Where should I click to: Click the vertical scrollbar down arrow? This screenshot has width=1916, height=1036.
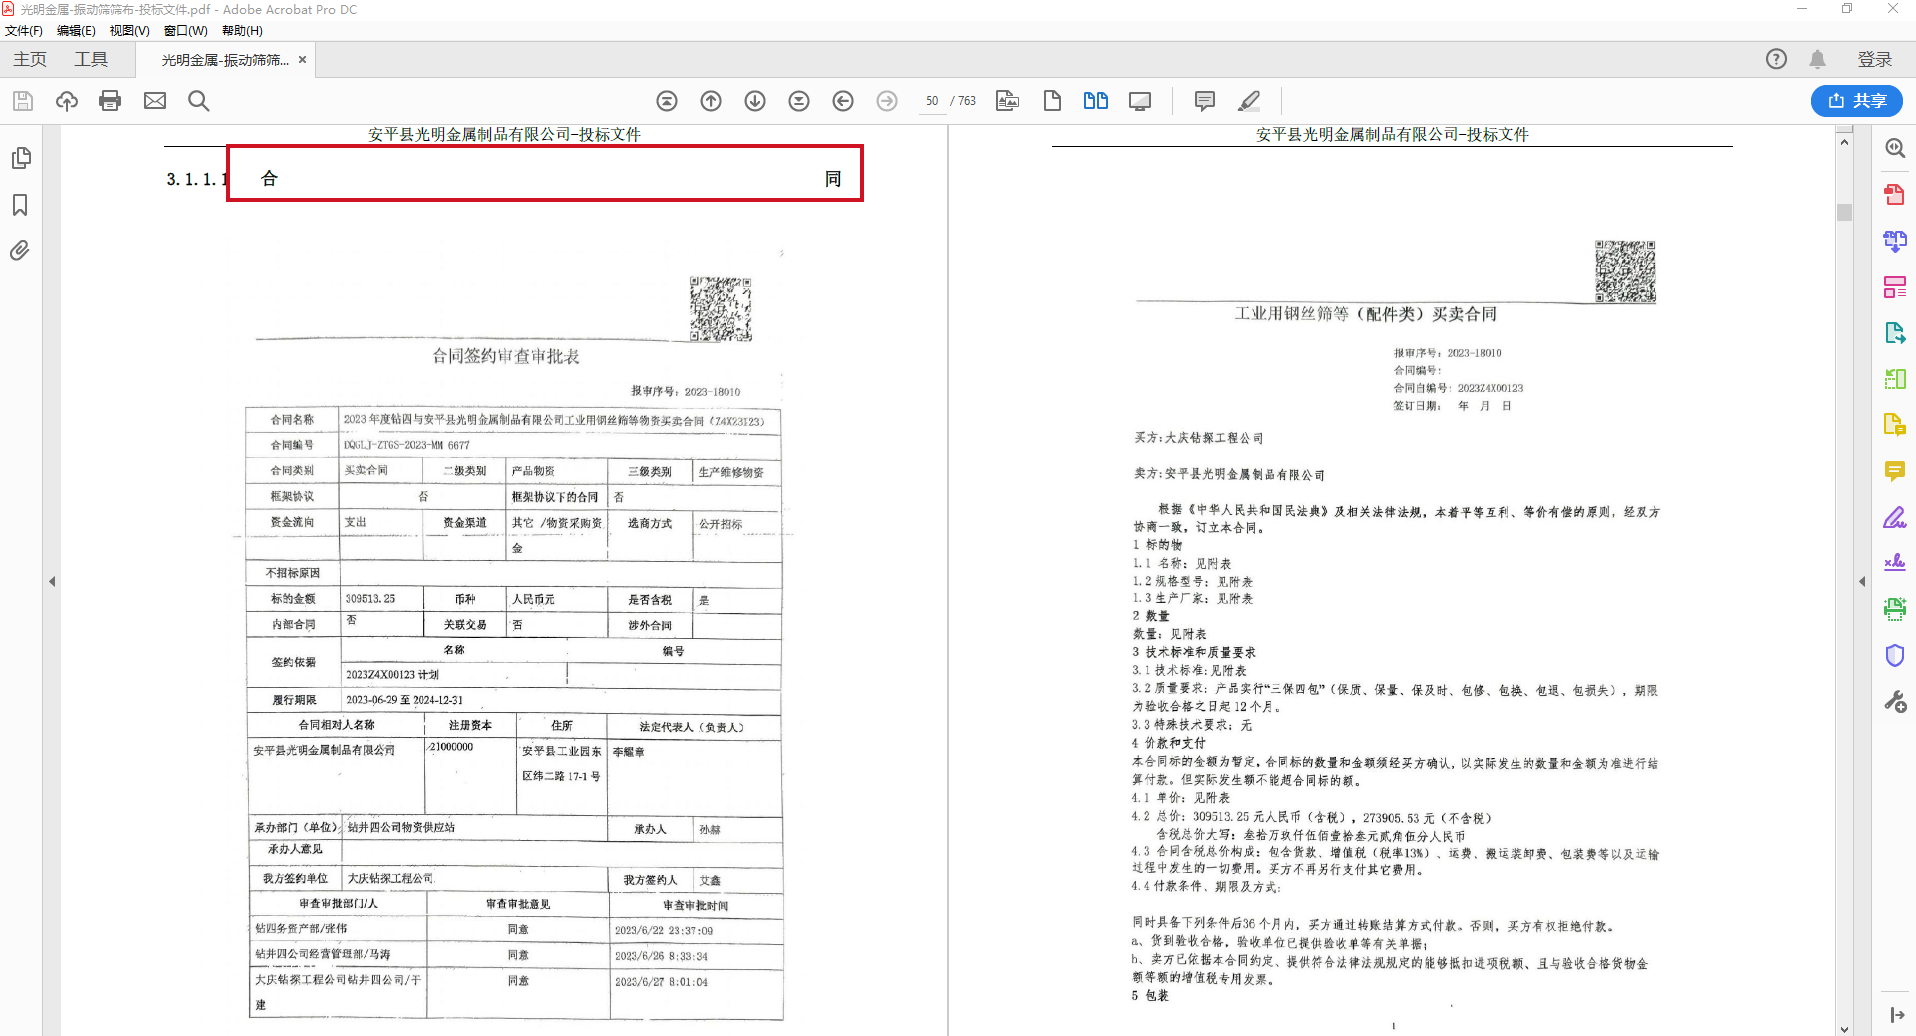[1845, 1028]
